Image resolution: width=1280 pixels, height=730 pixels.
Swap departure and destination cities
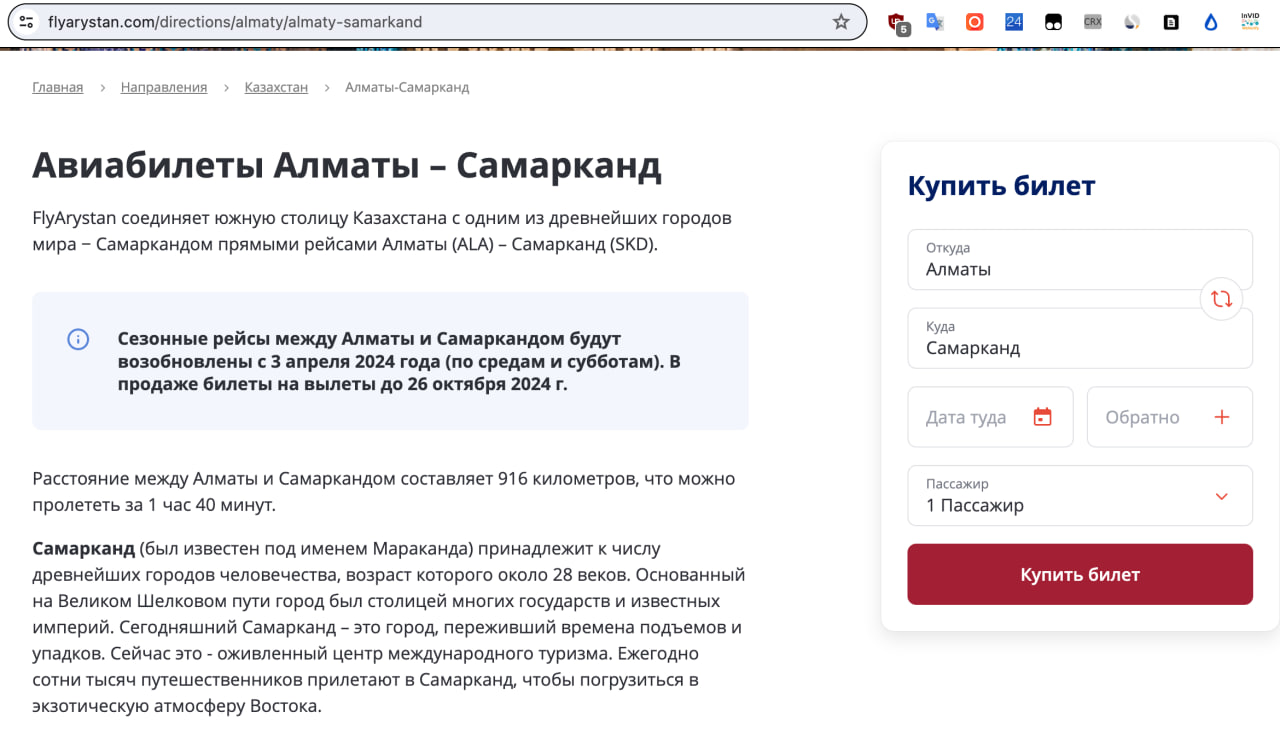coord(1221,299)
